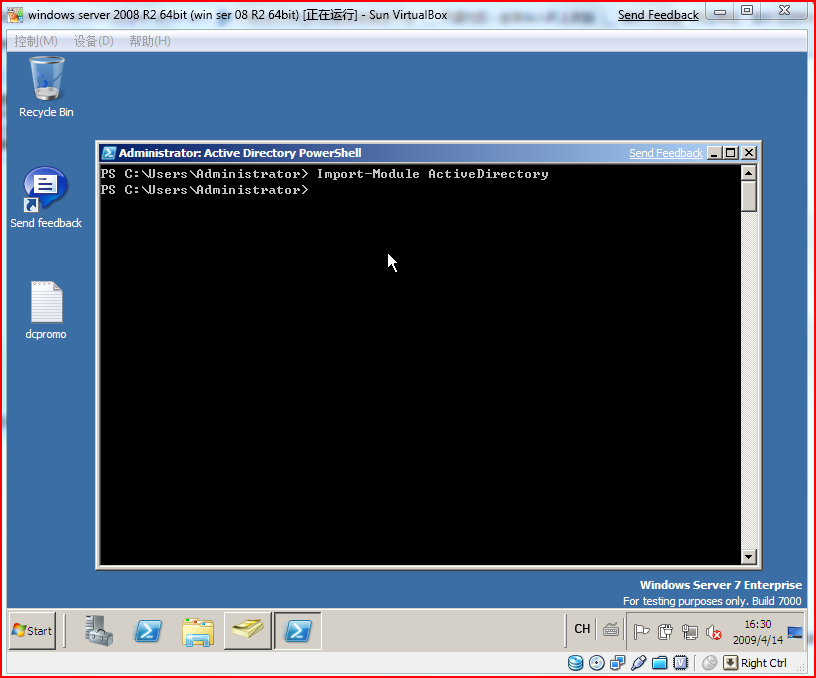Click the empty PowerShell prompt line
The height and width of the screenshot is (678, 816).
pos(205,190)
